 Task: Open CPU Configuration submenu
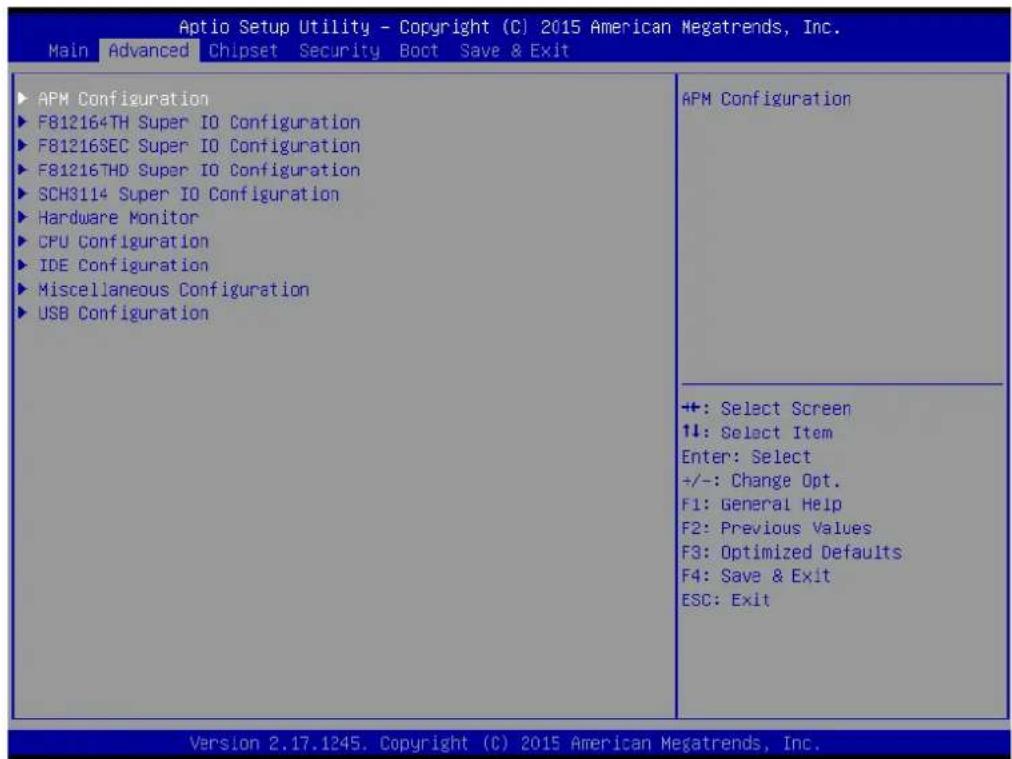[123, 241]
